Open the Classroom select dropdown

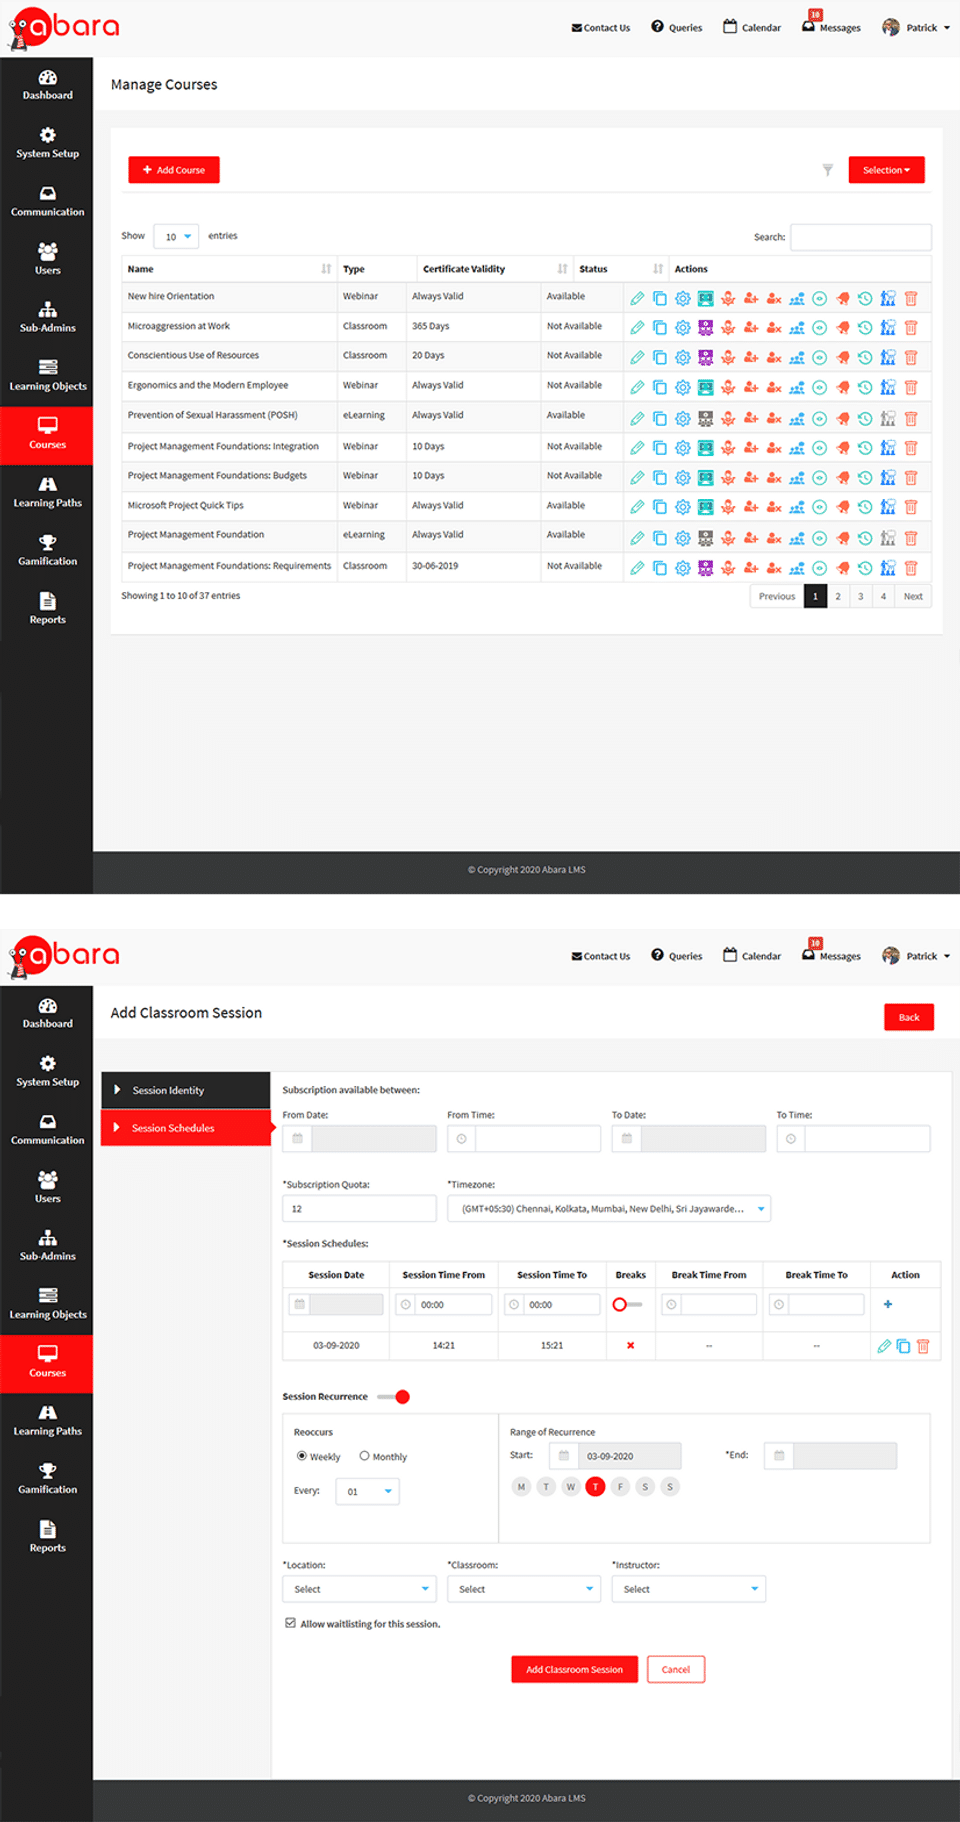(524, 1589)
